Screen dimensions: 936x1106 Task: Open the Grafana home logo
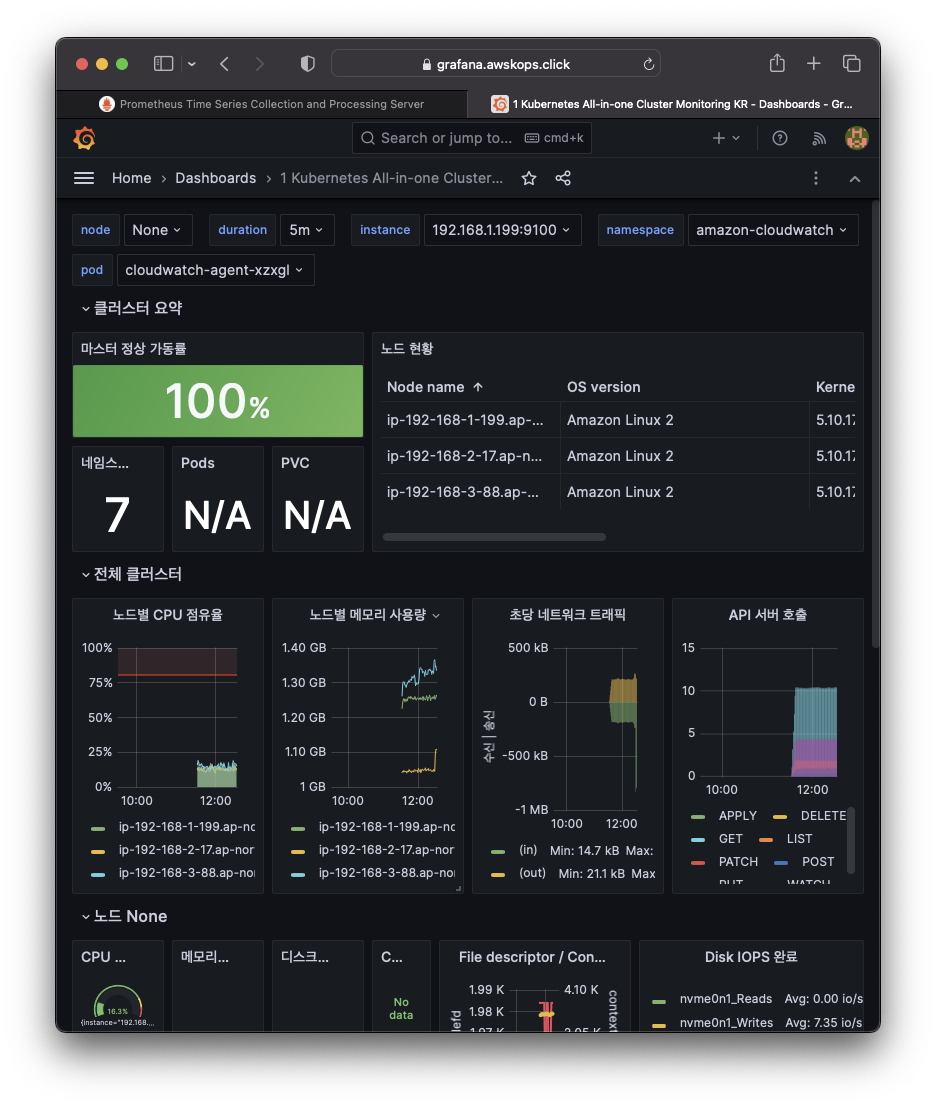(x=85, y=138)
